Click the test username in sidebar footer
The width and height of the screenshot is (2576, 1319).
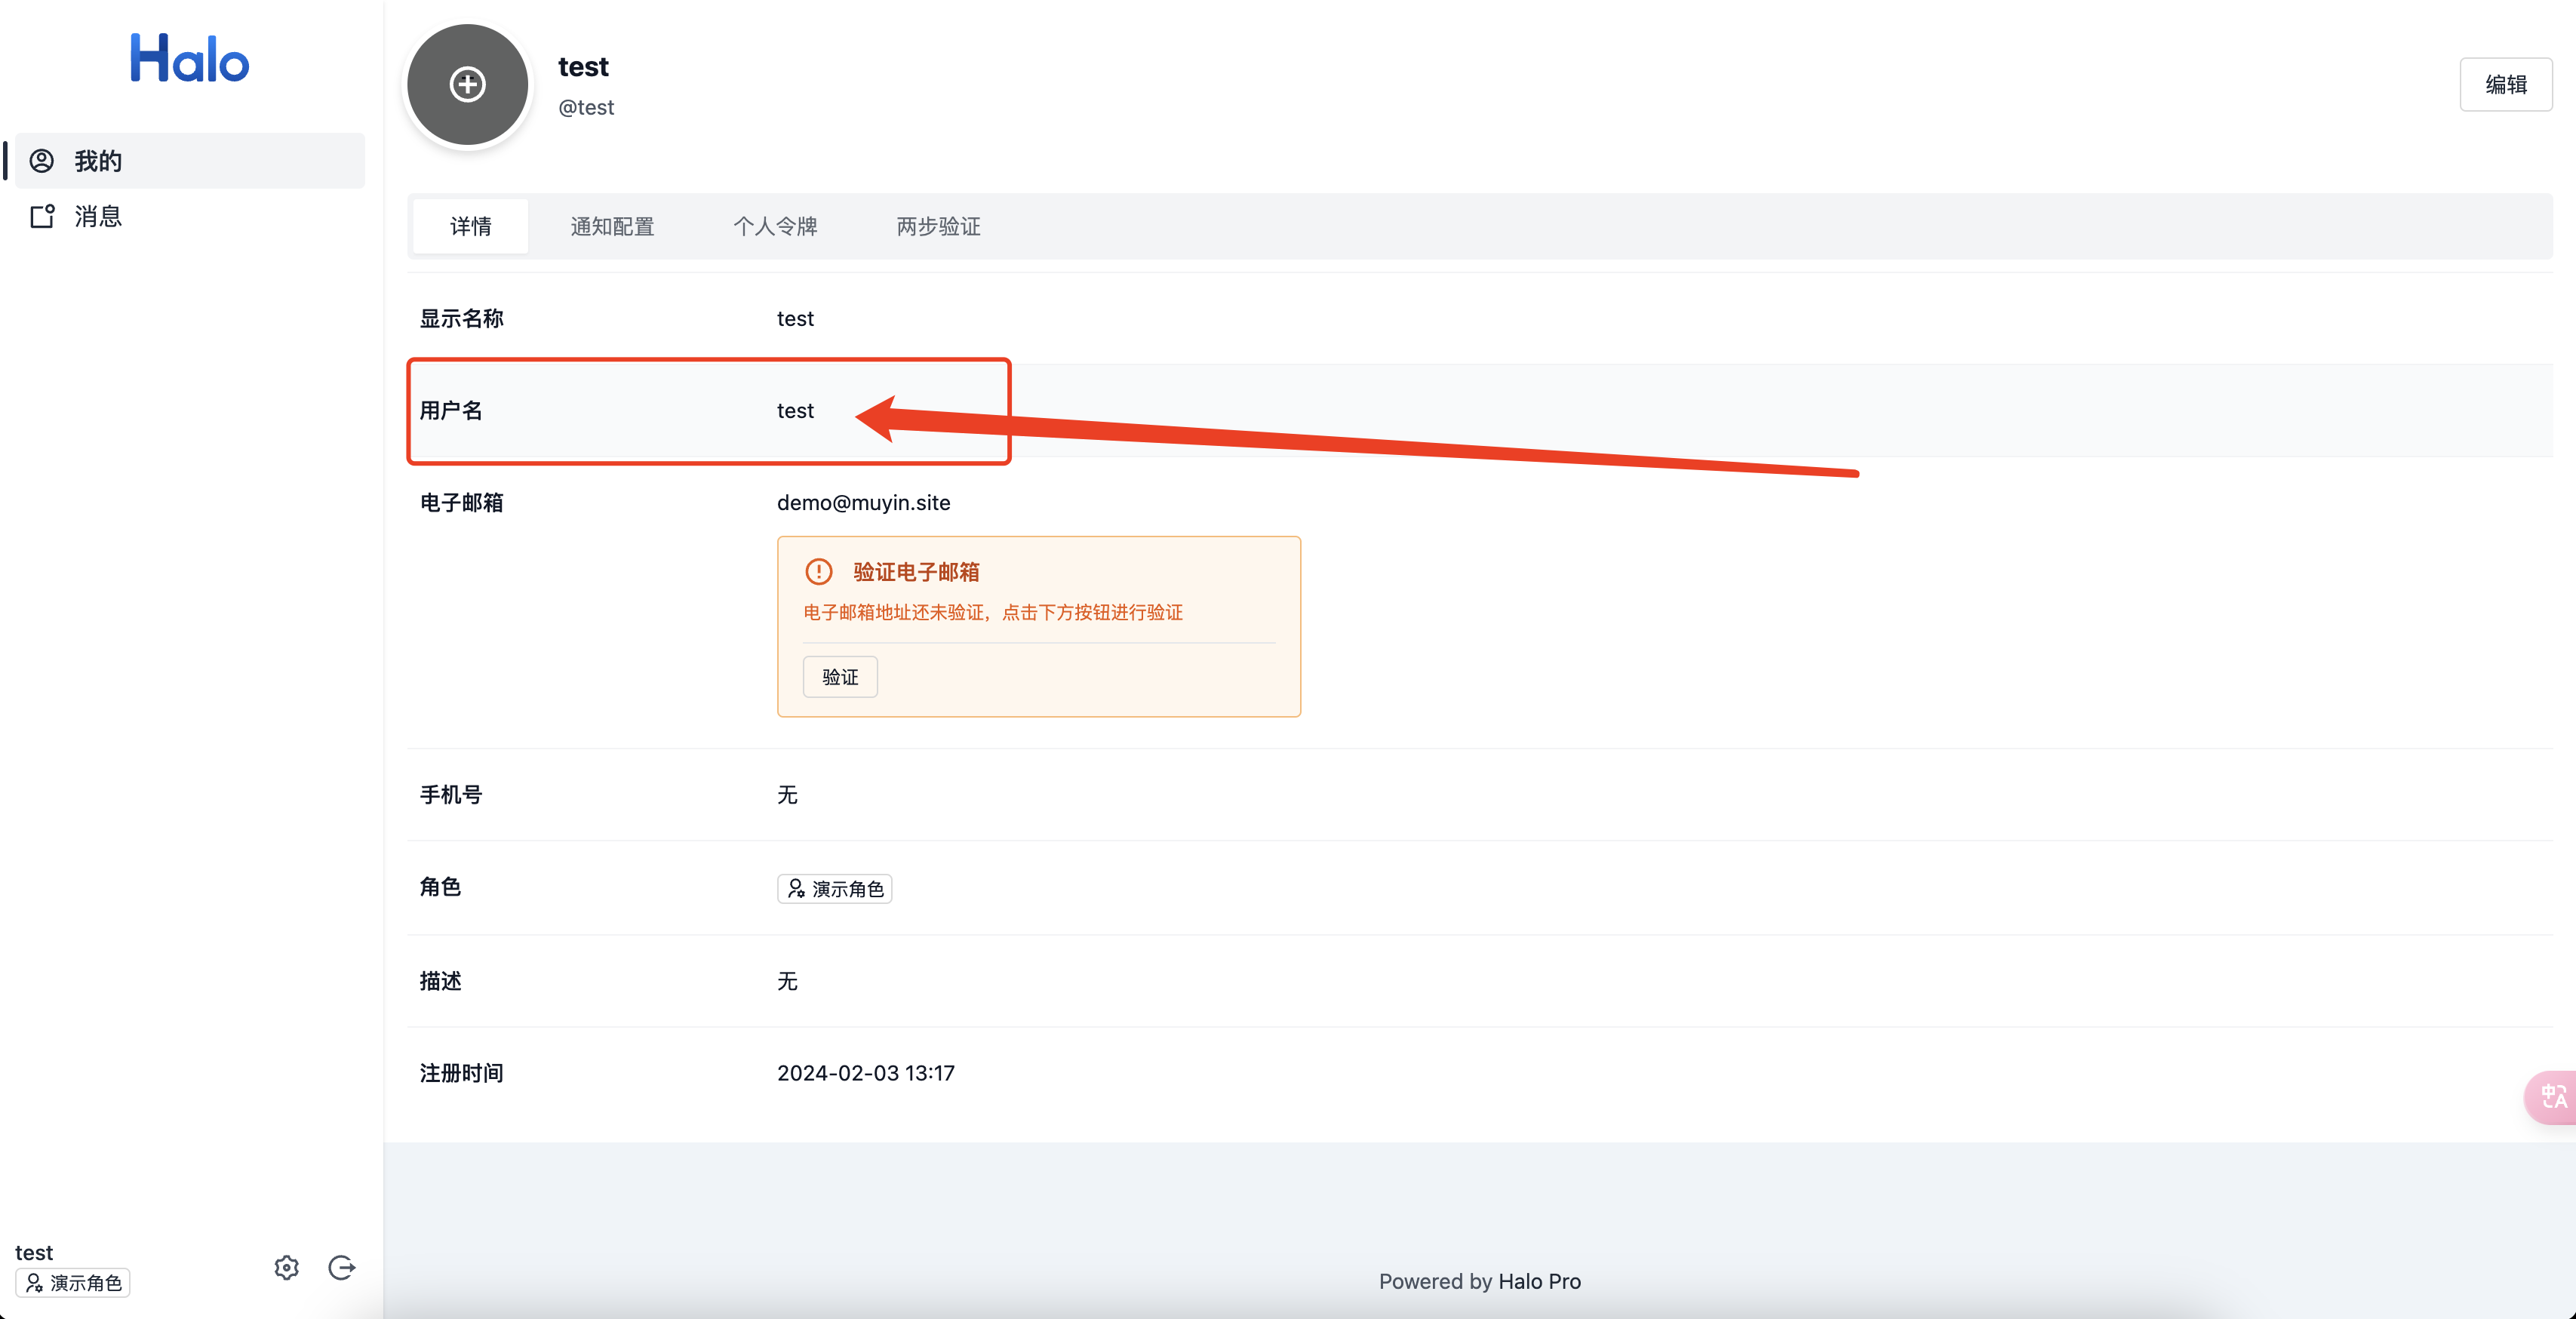point(34,1253)
